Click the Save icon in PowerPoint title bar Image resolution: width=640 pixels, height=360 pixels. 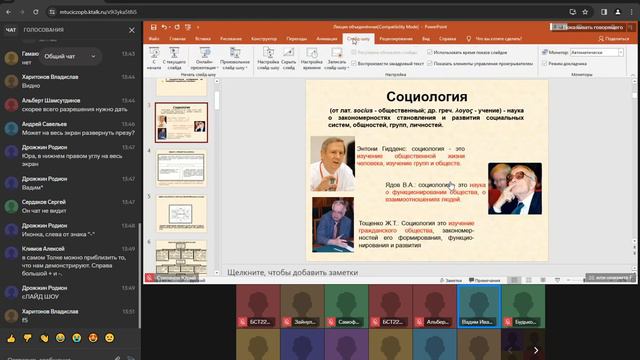coord(153,27)
